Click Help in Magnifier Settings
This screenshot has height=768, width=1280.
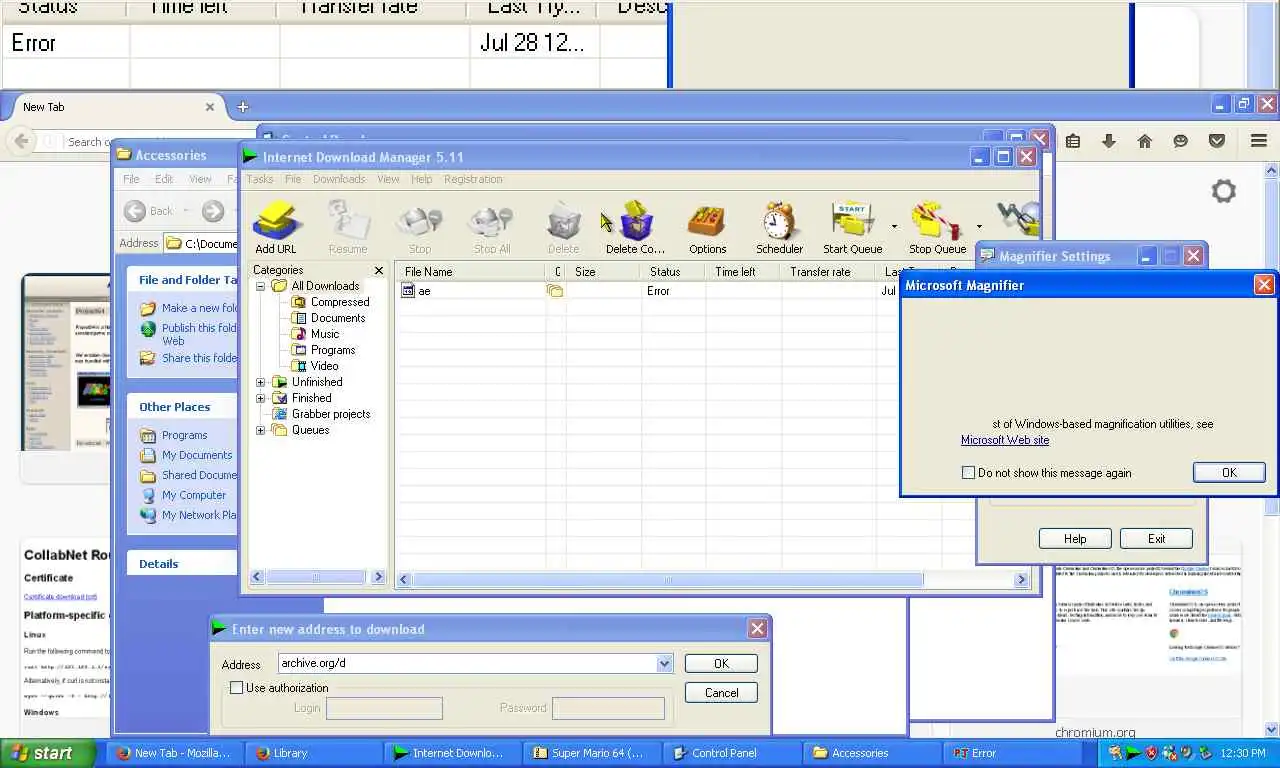pyautogui.click(x=1075, y=539)
